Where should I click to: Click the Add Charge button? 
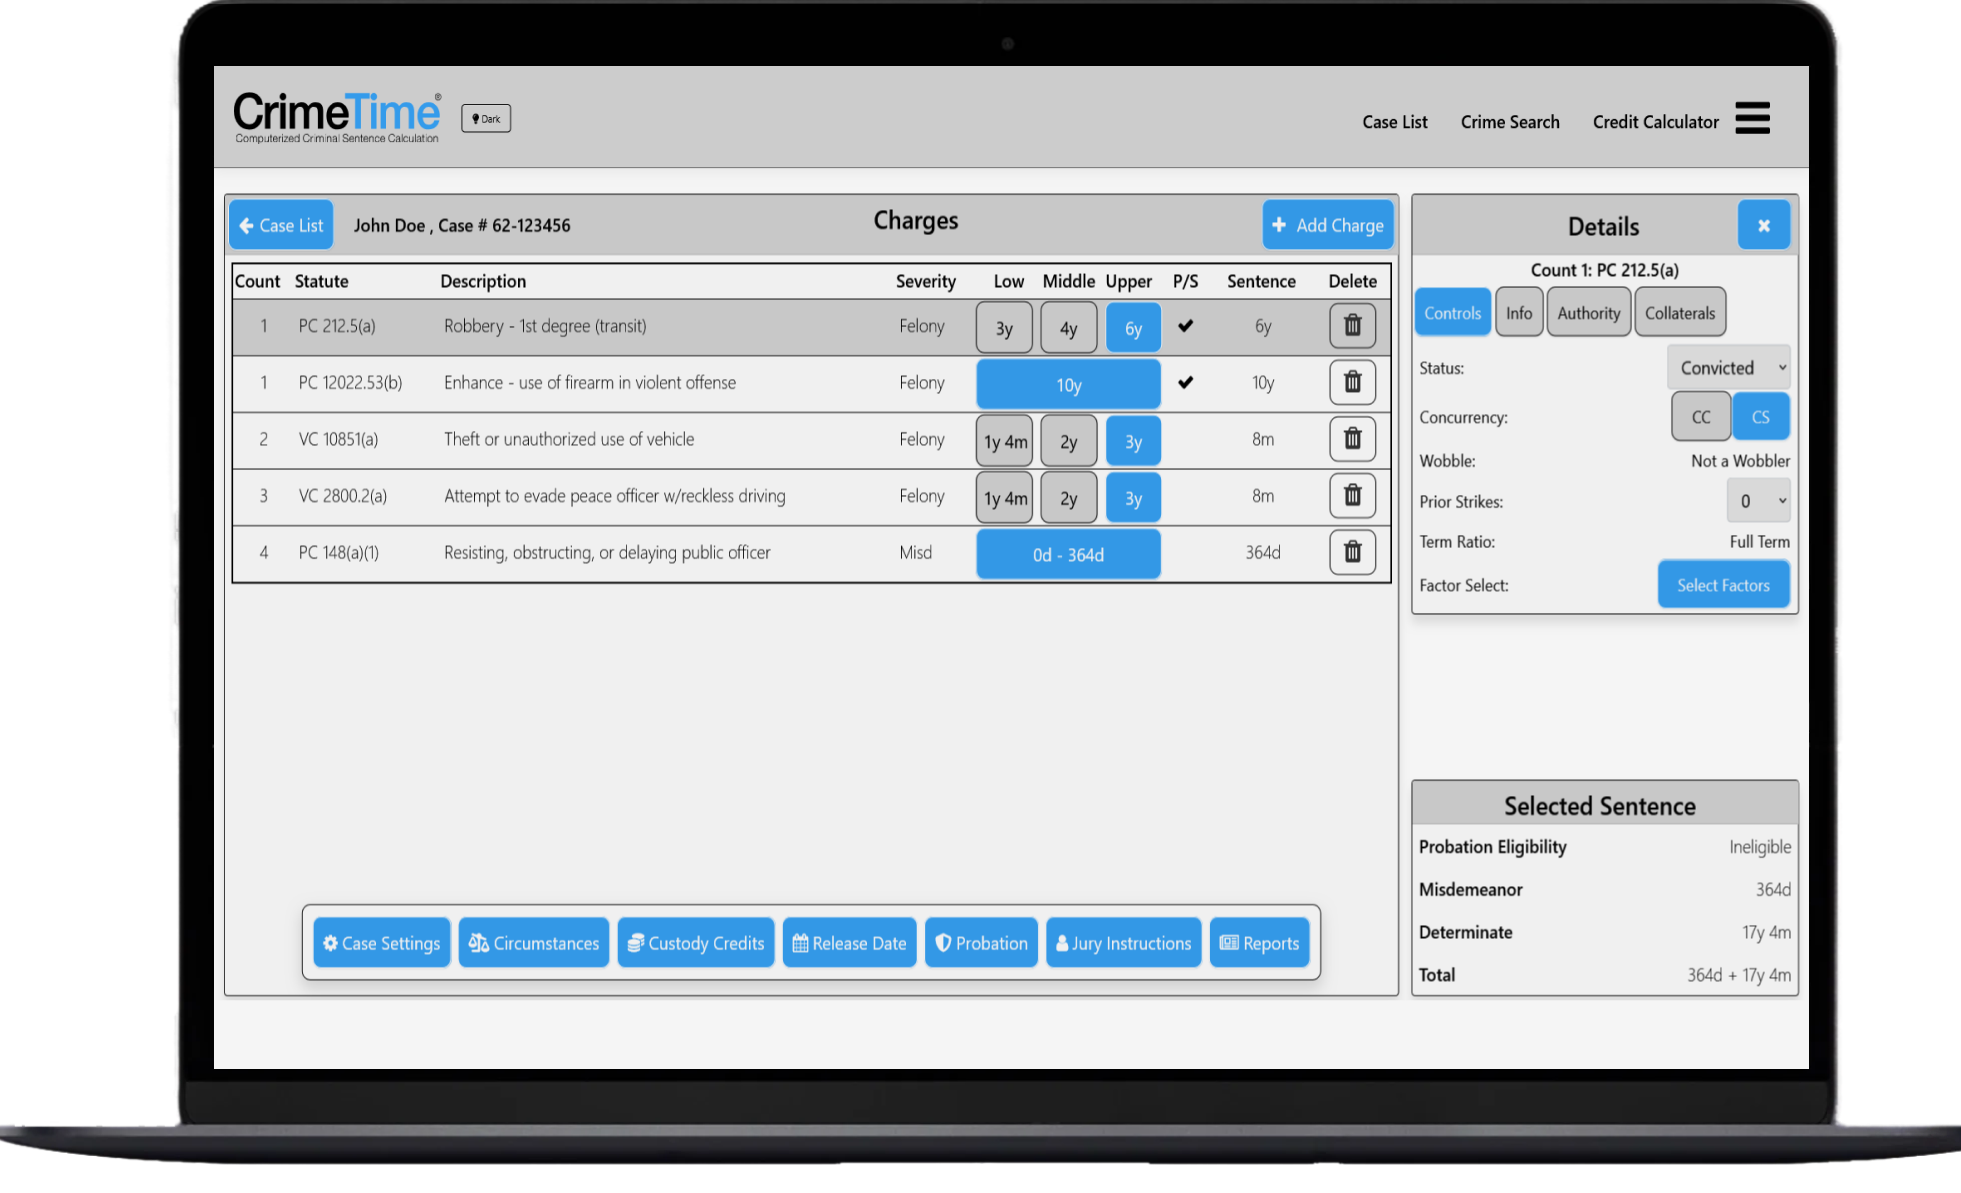tap(1327, 226)
